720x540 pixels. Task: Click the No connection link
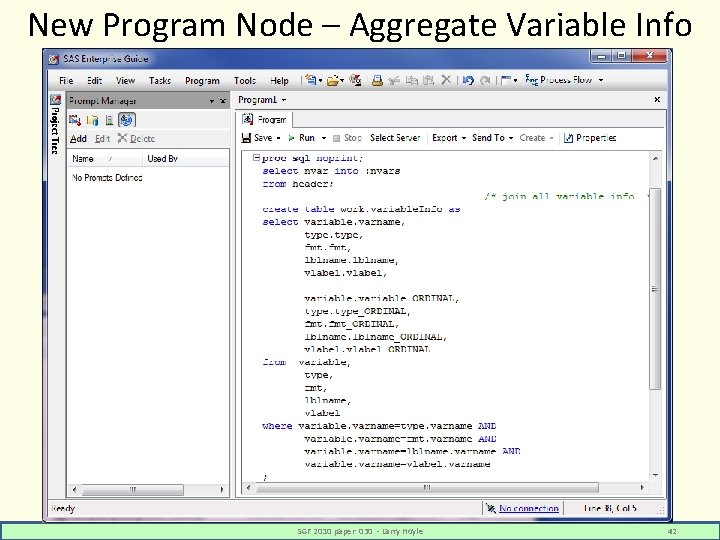point(529,508)
